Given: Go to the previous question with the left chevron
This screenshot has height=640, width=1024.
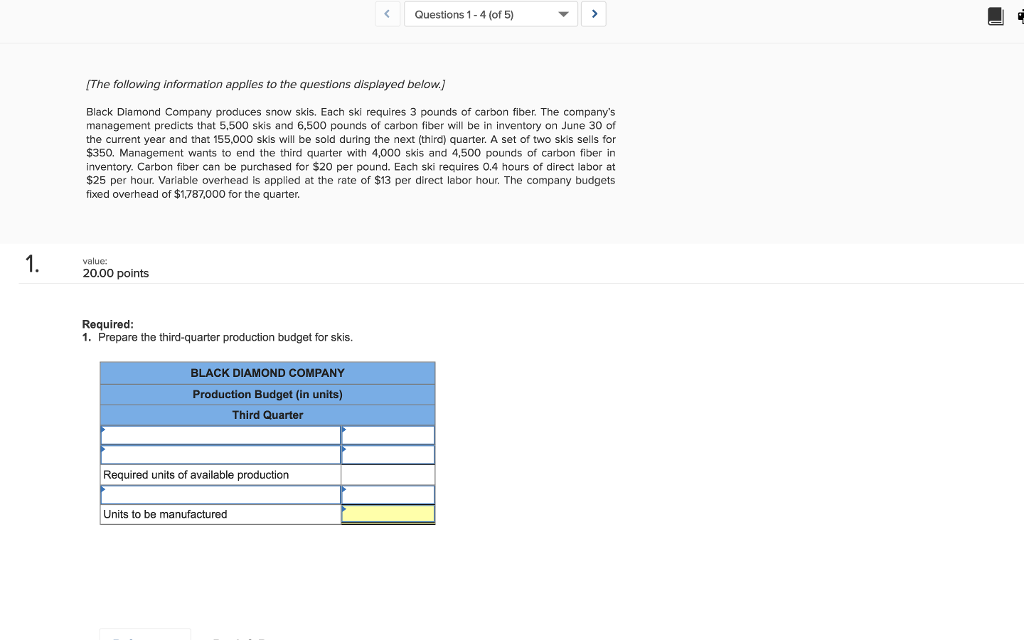Looking at the screenshot, I should coord(387,14).
